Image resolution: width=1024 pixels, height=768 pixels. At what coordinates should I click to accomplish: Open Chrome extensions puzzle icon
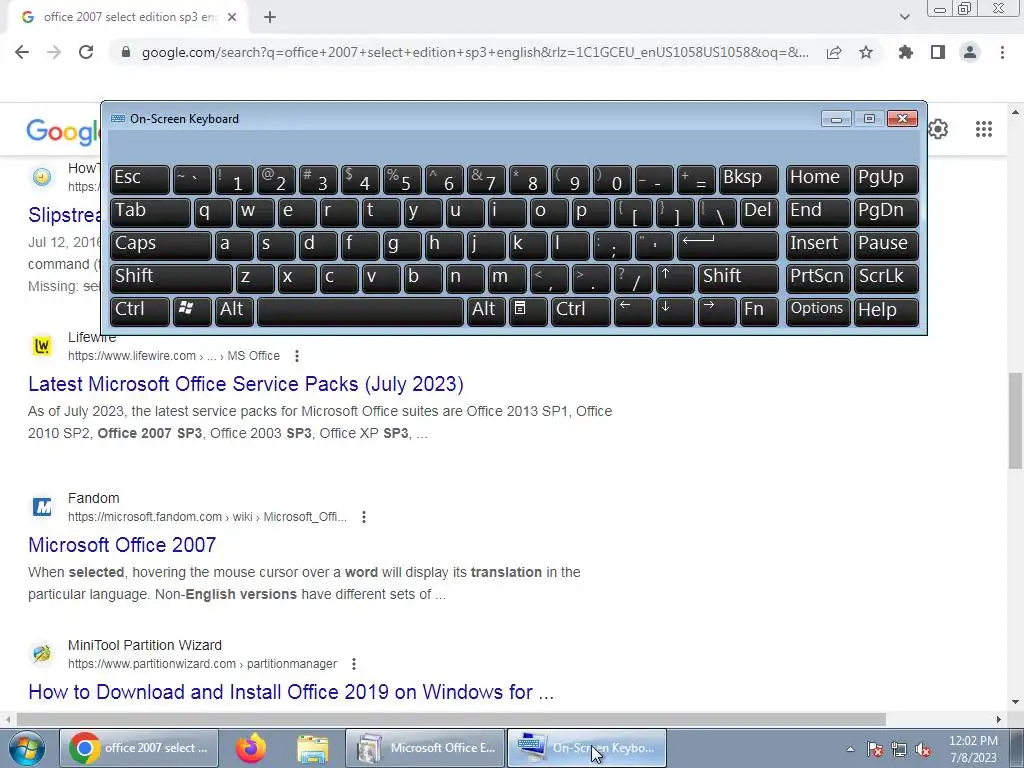(905, 52)
